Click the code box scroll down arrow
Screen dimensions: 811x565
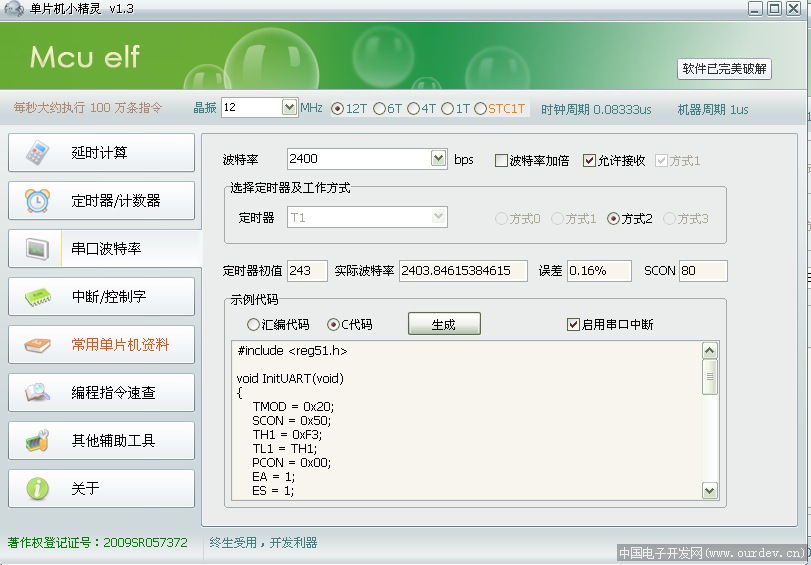coord(710,490)
